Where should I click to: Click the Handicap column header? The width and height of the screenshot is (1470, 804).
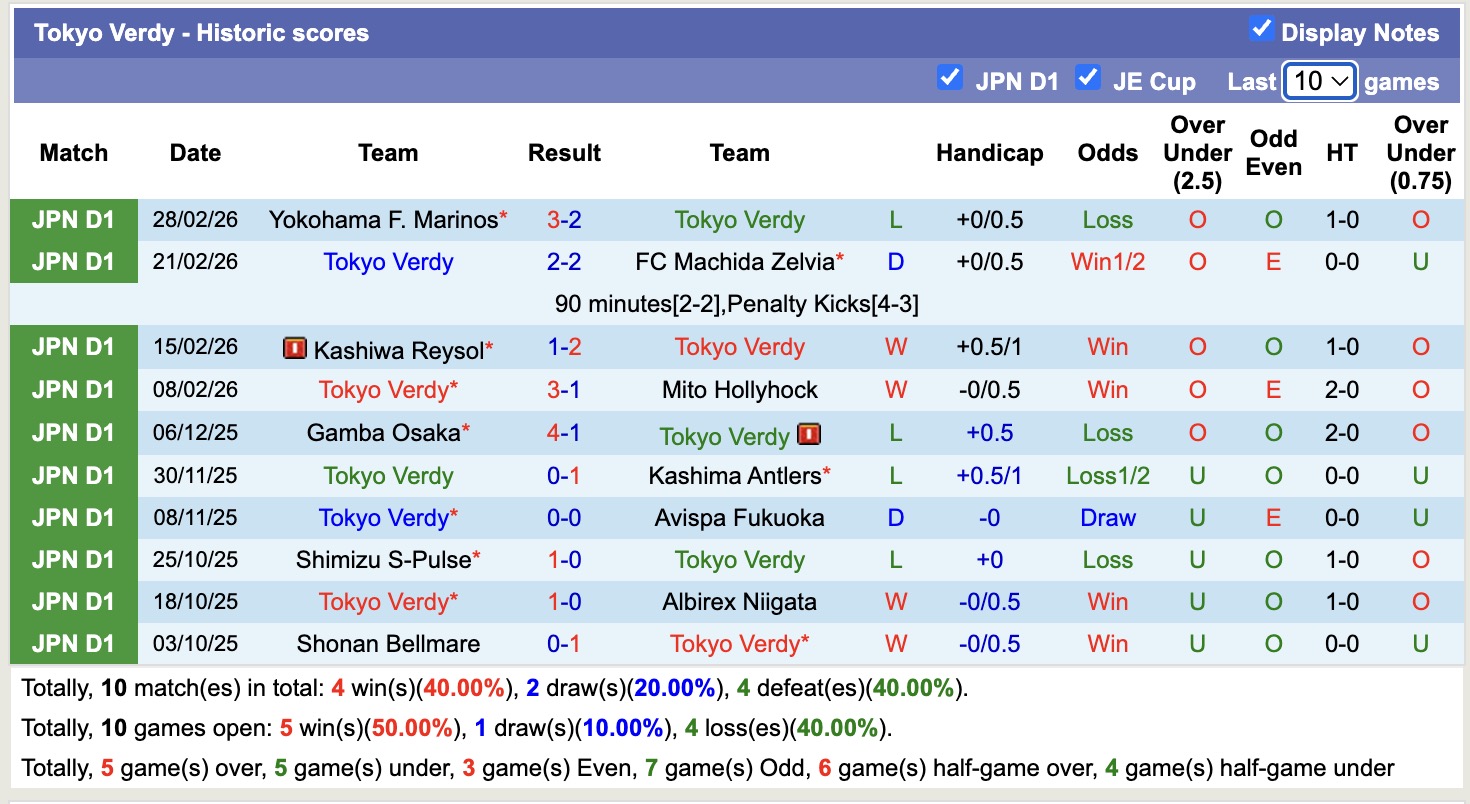click(x=990, y=153)
